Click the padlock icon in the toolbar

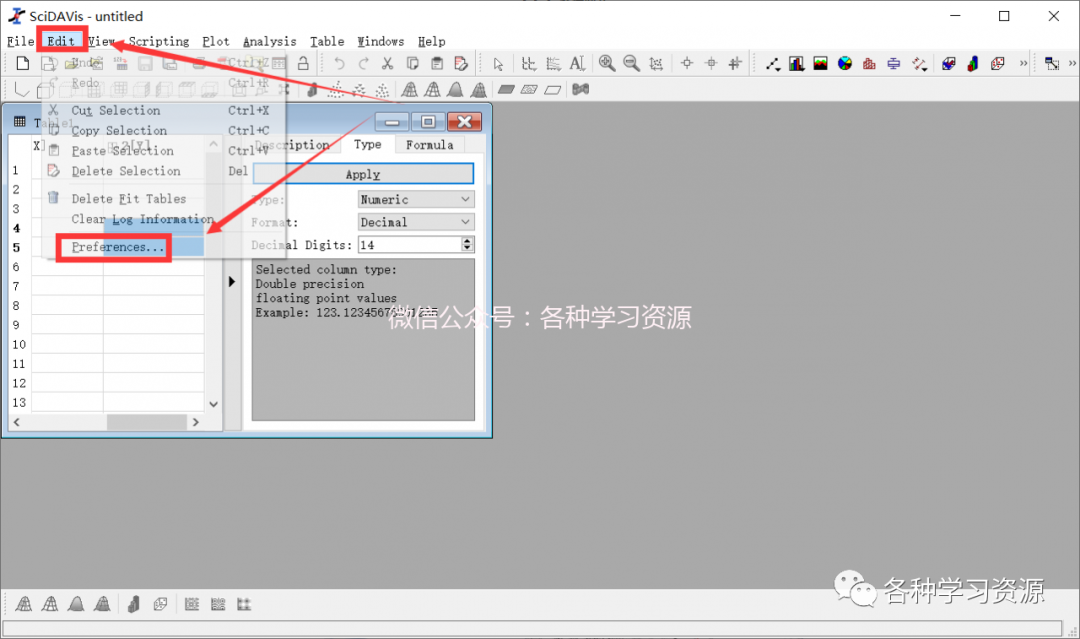coord(303,64)
